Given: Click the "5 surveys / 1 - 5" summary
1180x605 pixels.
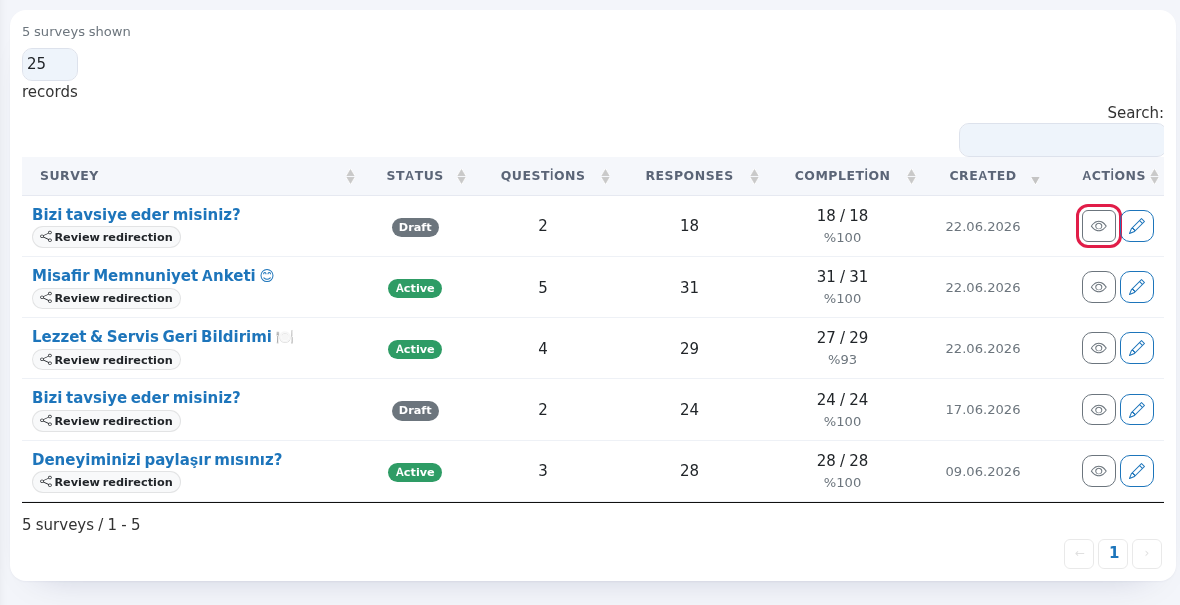Looking at the screenshot, I should [81, 524].
